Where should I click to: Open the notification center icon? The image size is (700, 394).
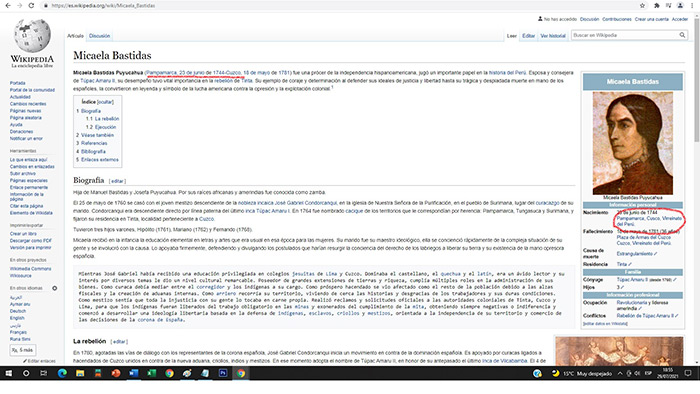[x=688, y=373]
